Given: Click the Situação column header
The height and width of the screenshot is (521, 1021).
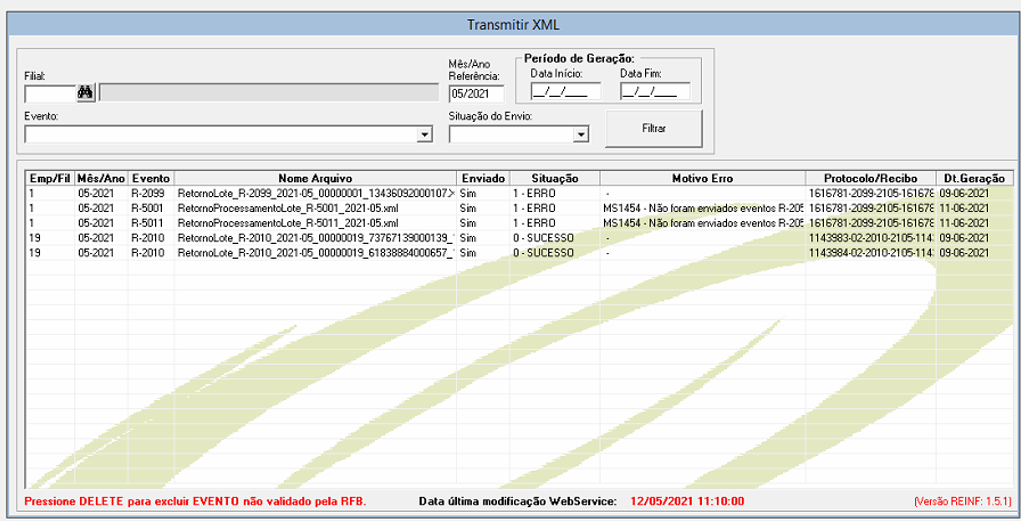Looking at the screenshot, I should pos(555,178).
